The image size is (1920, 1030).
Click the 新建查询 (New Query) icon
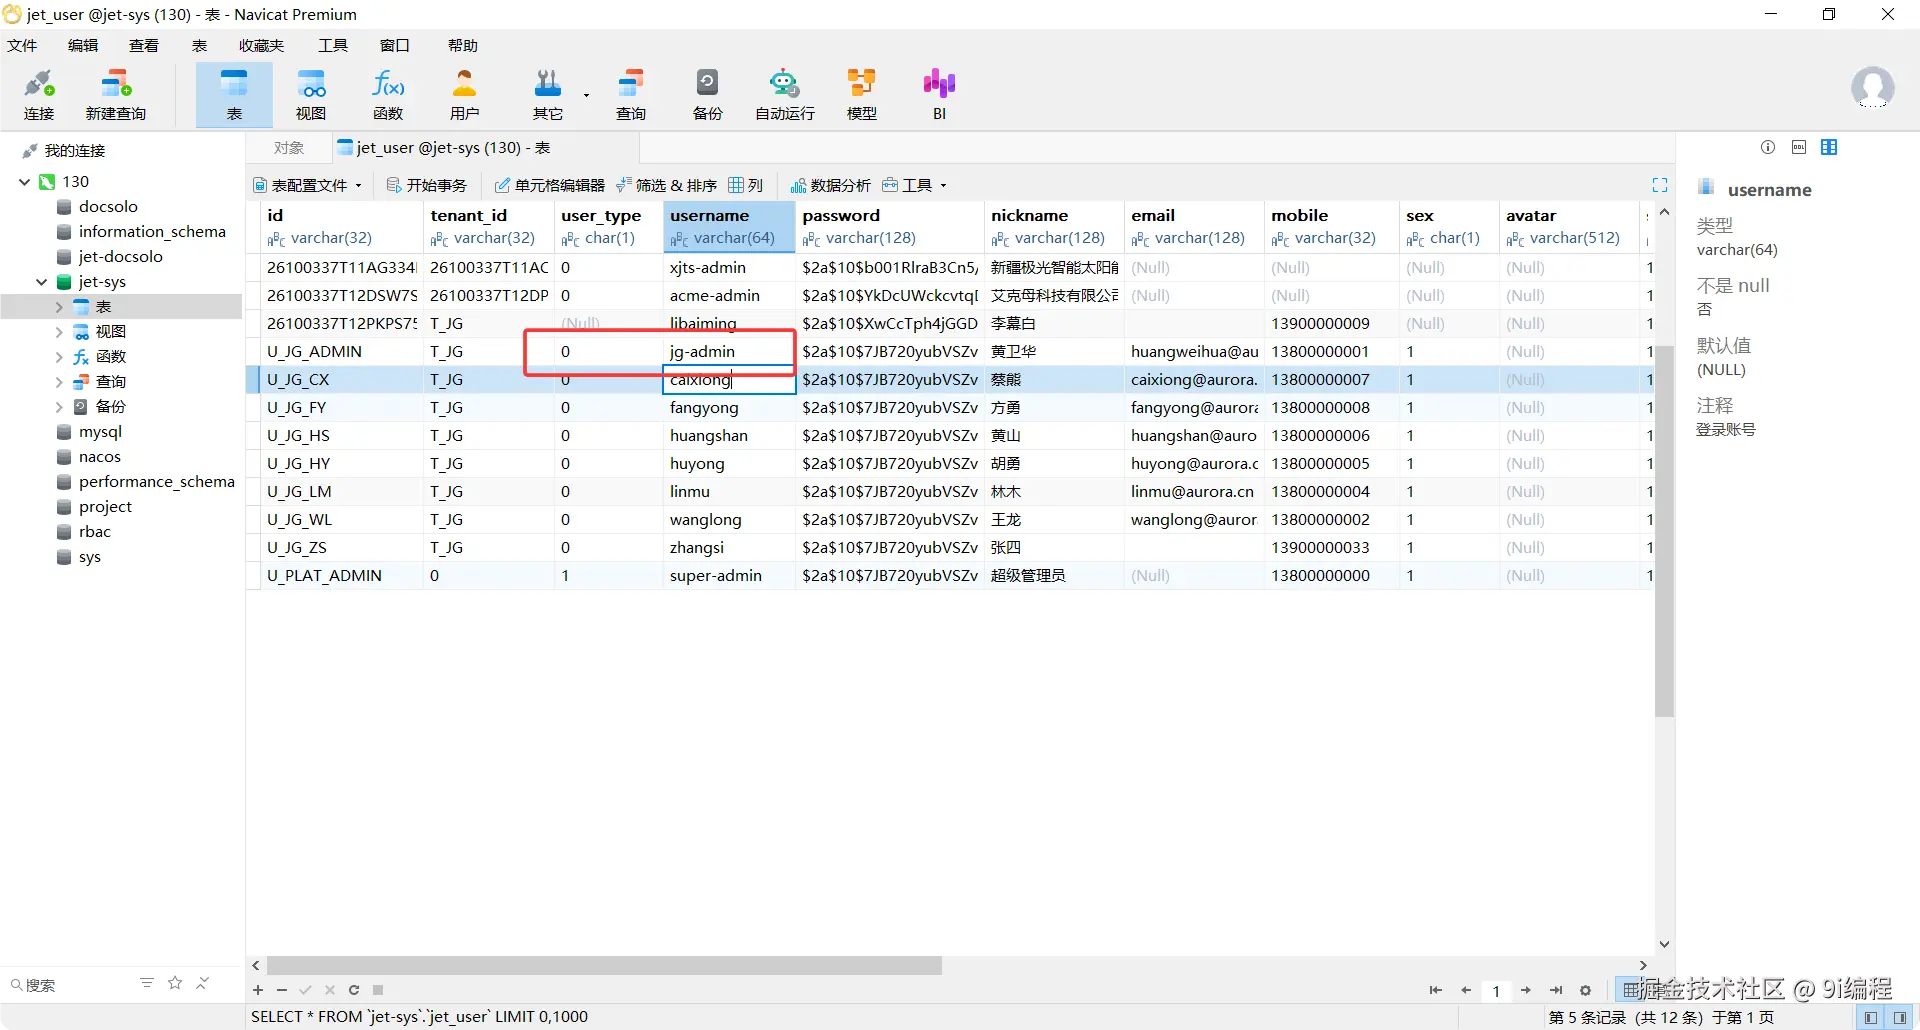[x=116, y=95]
